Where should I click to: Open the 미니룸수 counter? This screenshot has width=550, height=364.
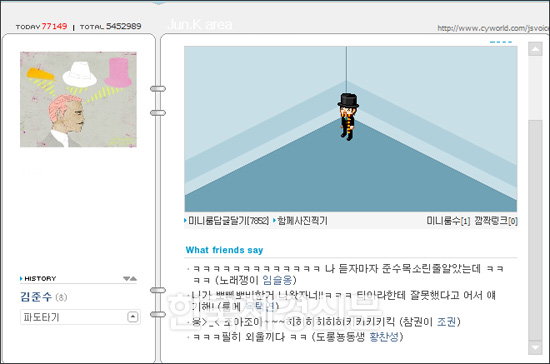coord(448,221)
